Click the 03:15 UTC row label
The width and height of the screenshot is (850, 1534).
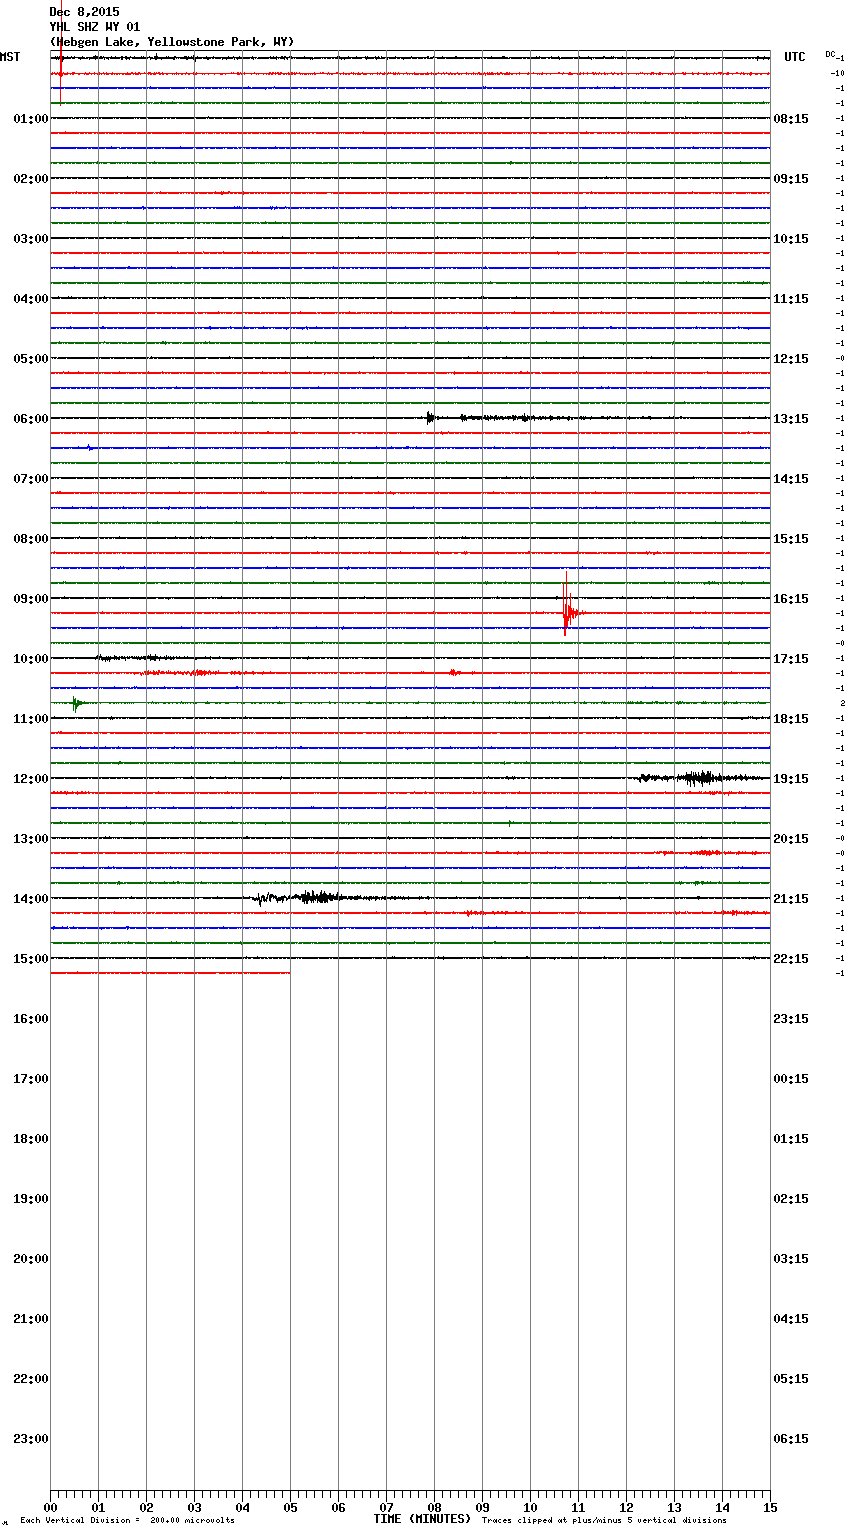(x=791, y=1259)
